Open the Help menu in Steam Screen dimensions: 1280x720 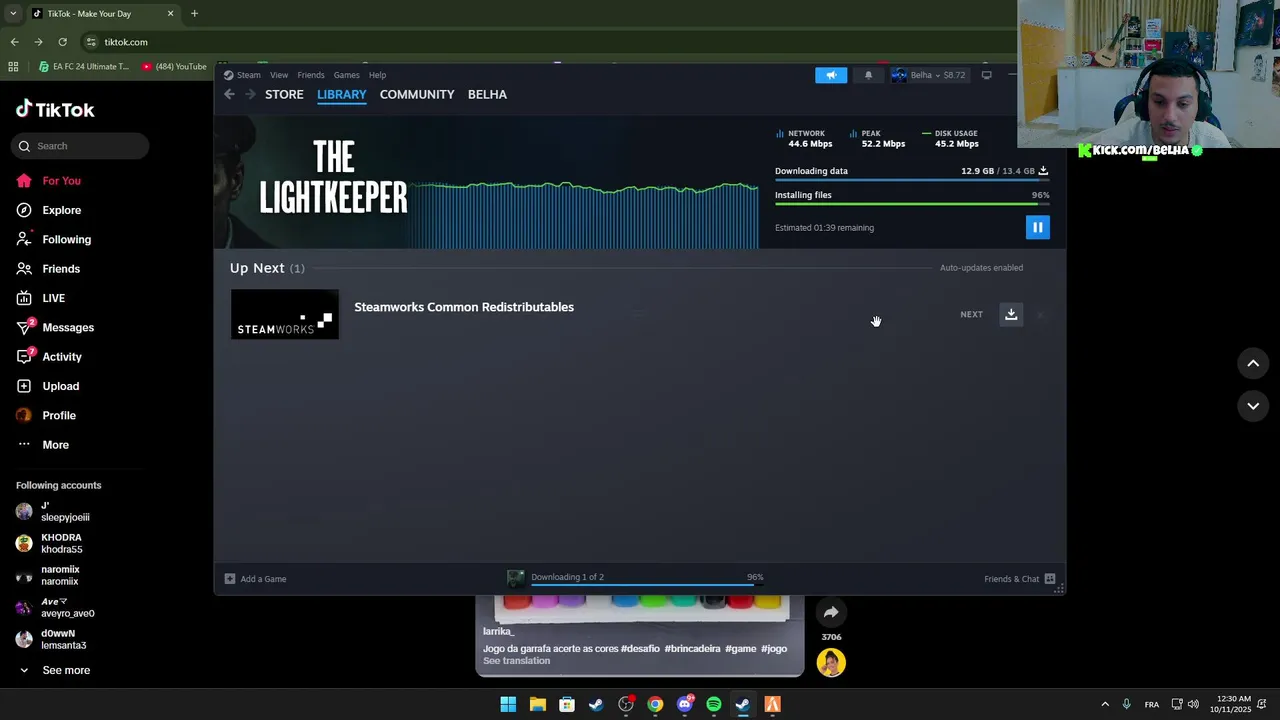coord(377,75)
